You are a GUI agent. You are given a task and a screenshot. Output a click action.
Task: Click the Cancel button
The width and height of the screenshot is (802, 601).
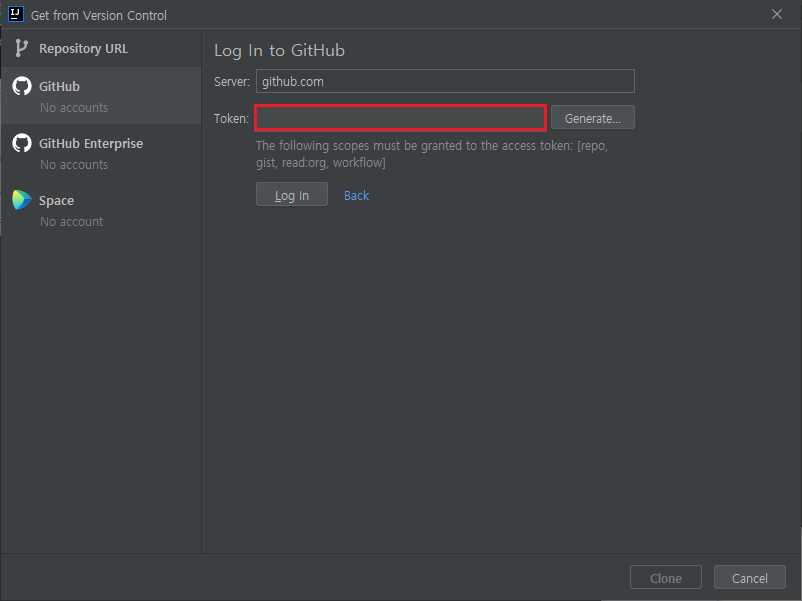[749, 578]
